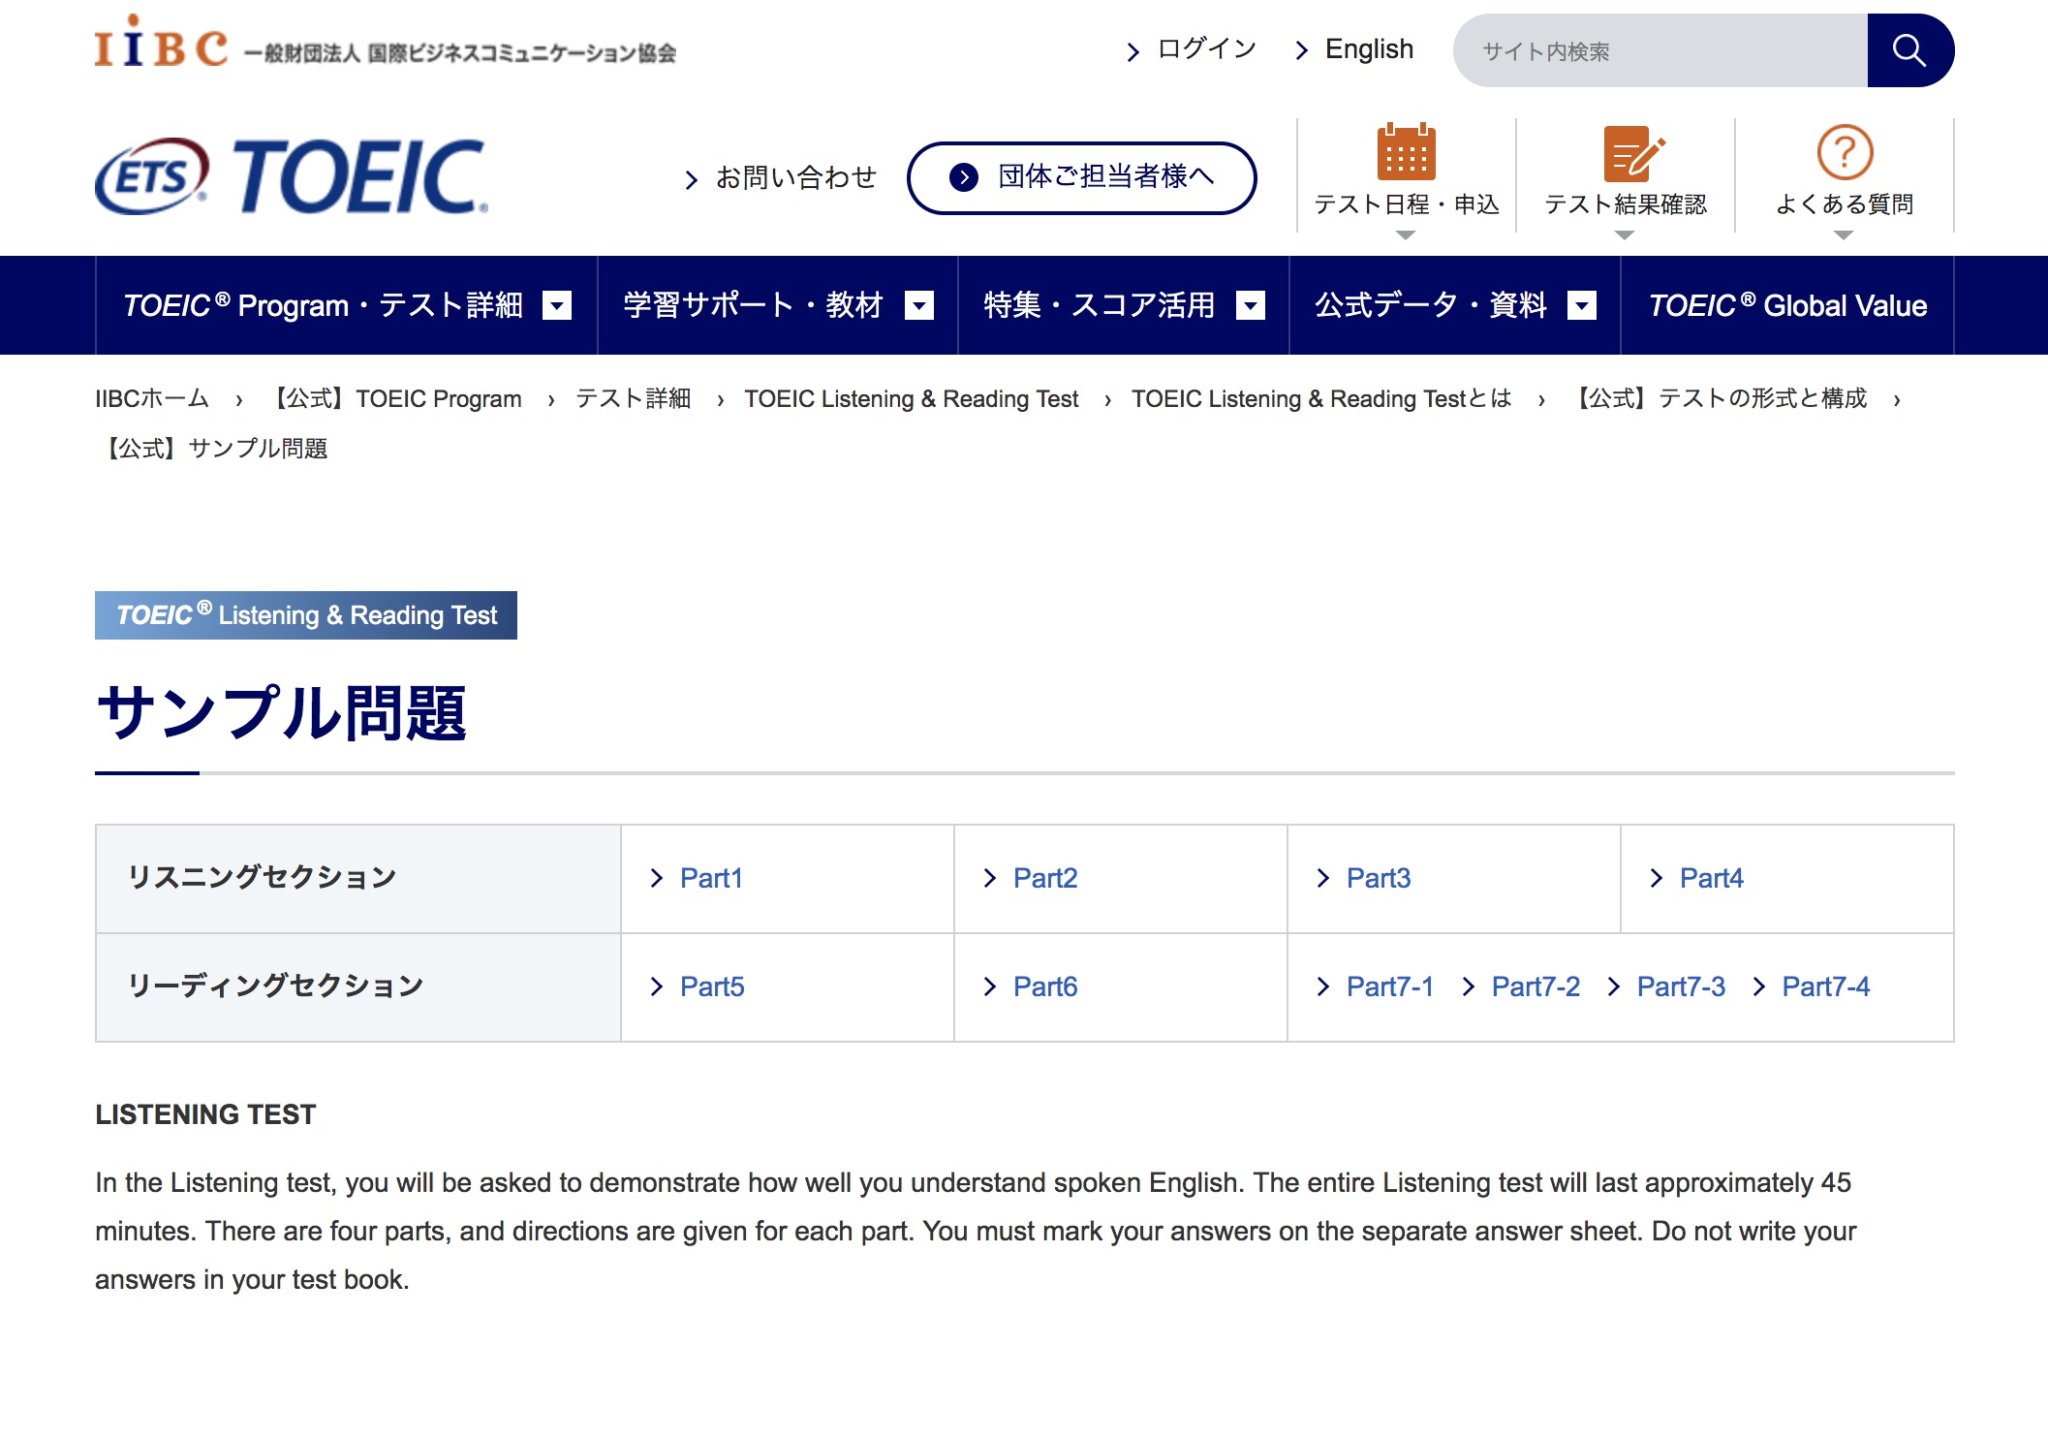
Task: Switch the site language to English
Action: (1368, 49)
